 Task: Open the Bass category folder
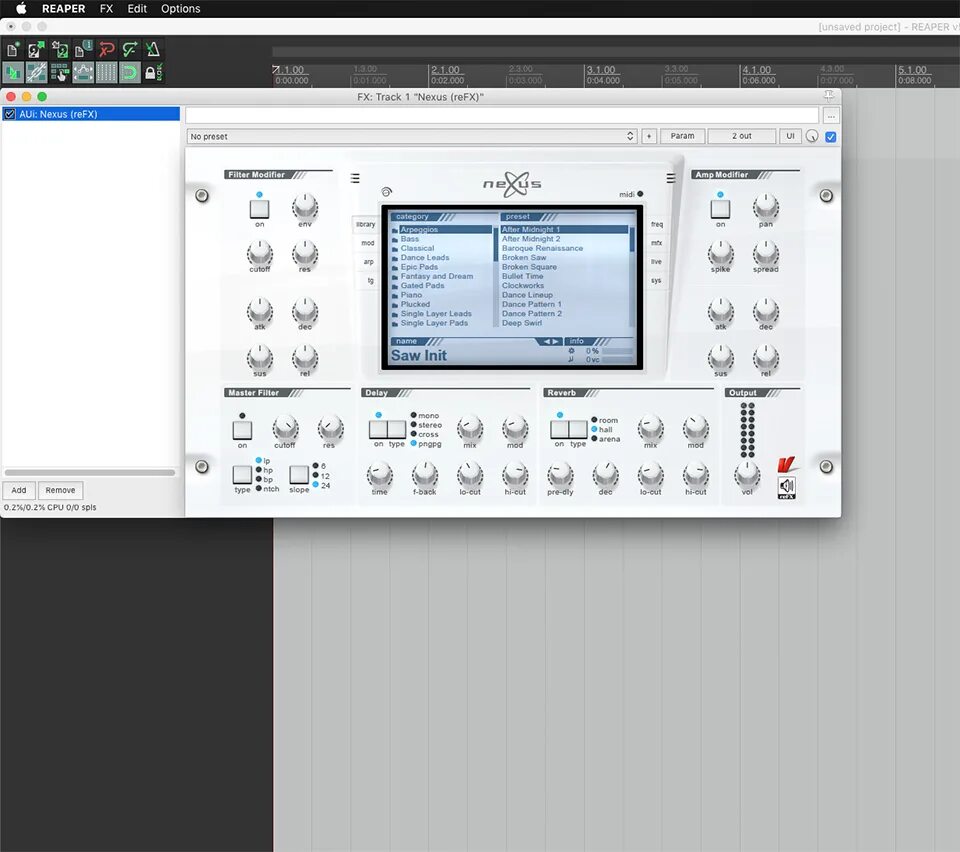click(441, 239)
